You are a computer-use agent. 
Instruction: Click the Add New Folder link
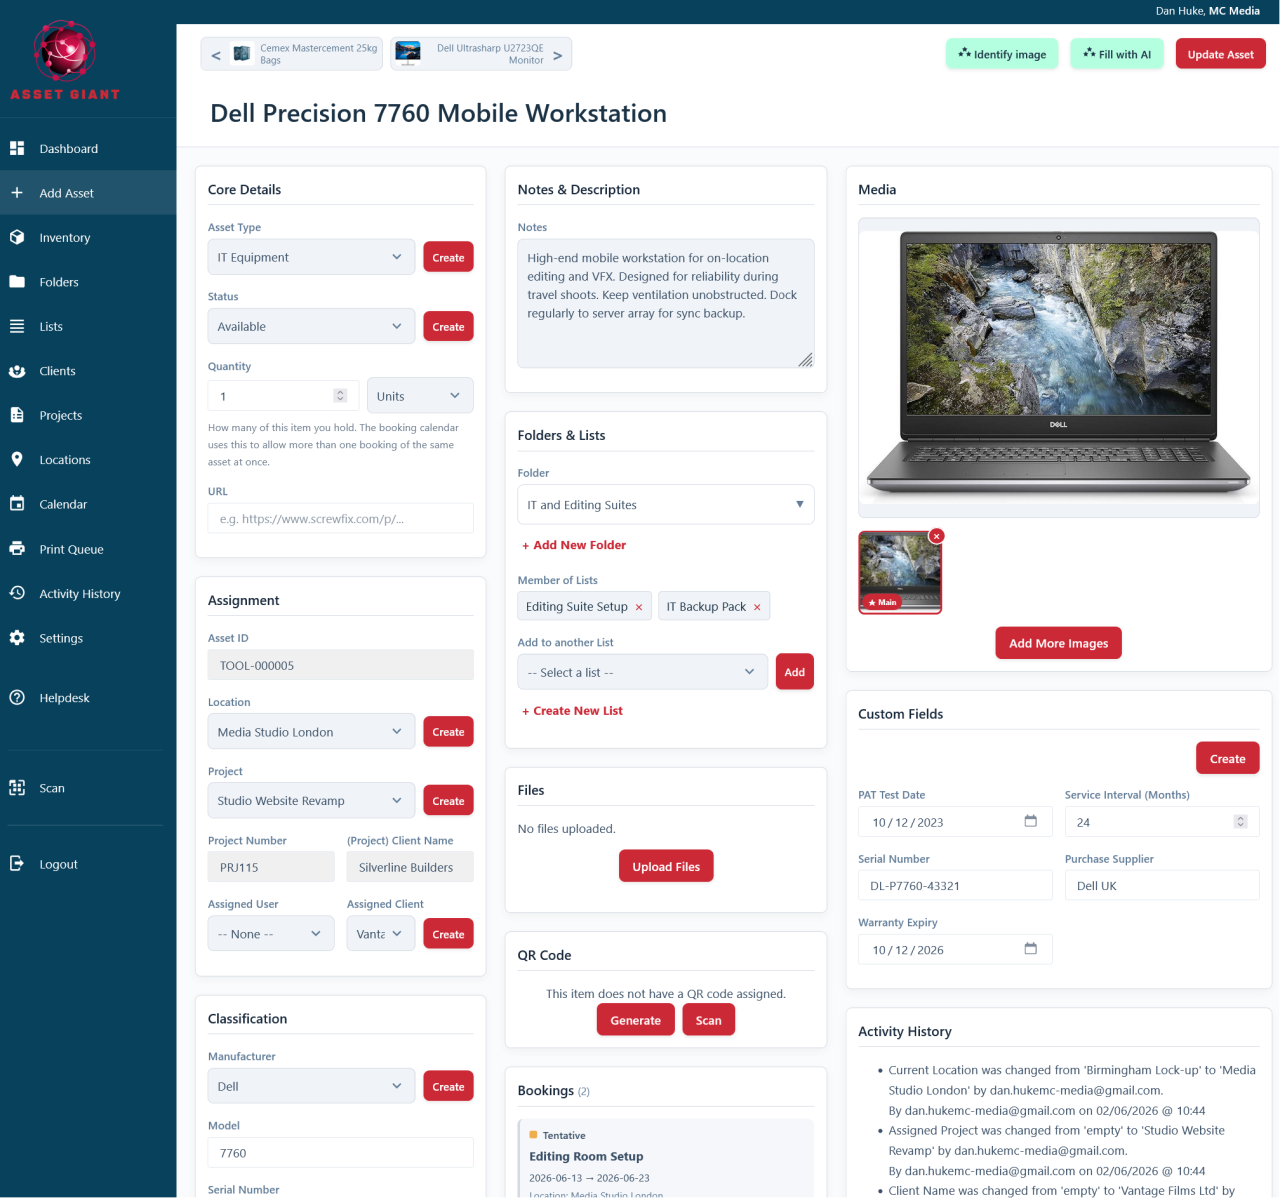click(x=574, y=545)
